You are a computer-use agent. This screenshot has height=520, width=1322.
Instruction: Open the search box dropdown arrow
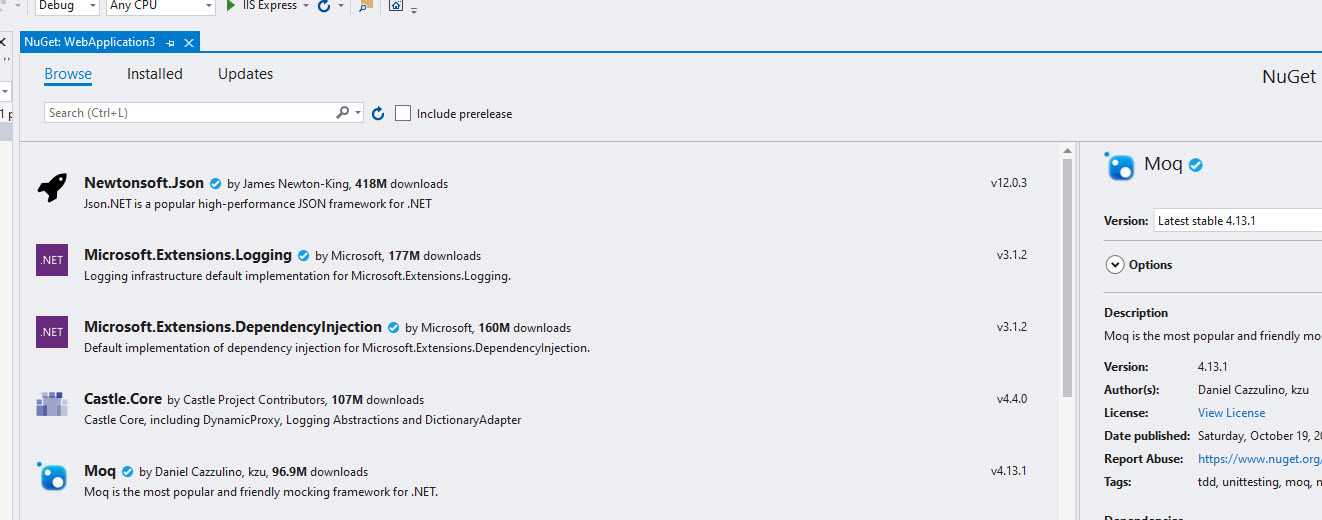358,113
